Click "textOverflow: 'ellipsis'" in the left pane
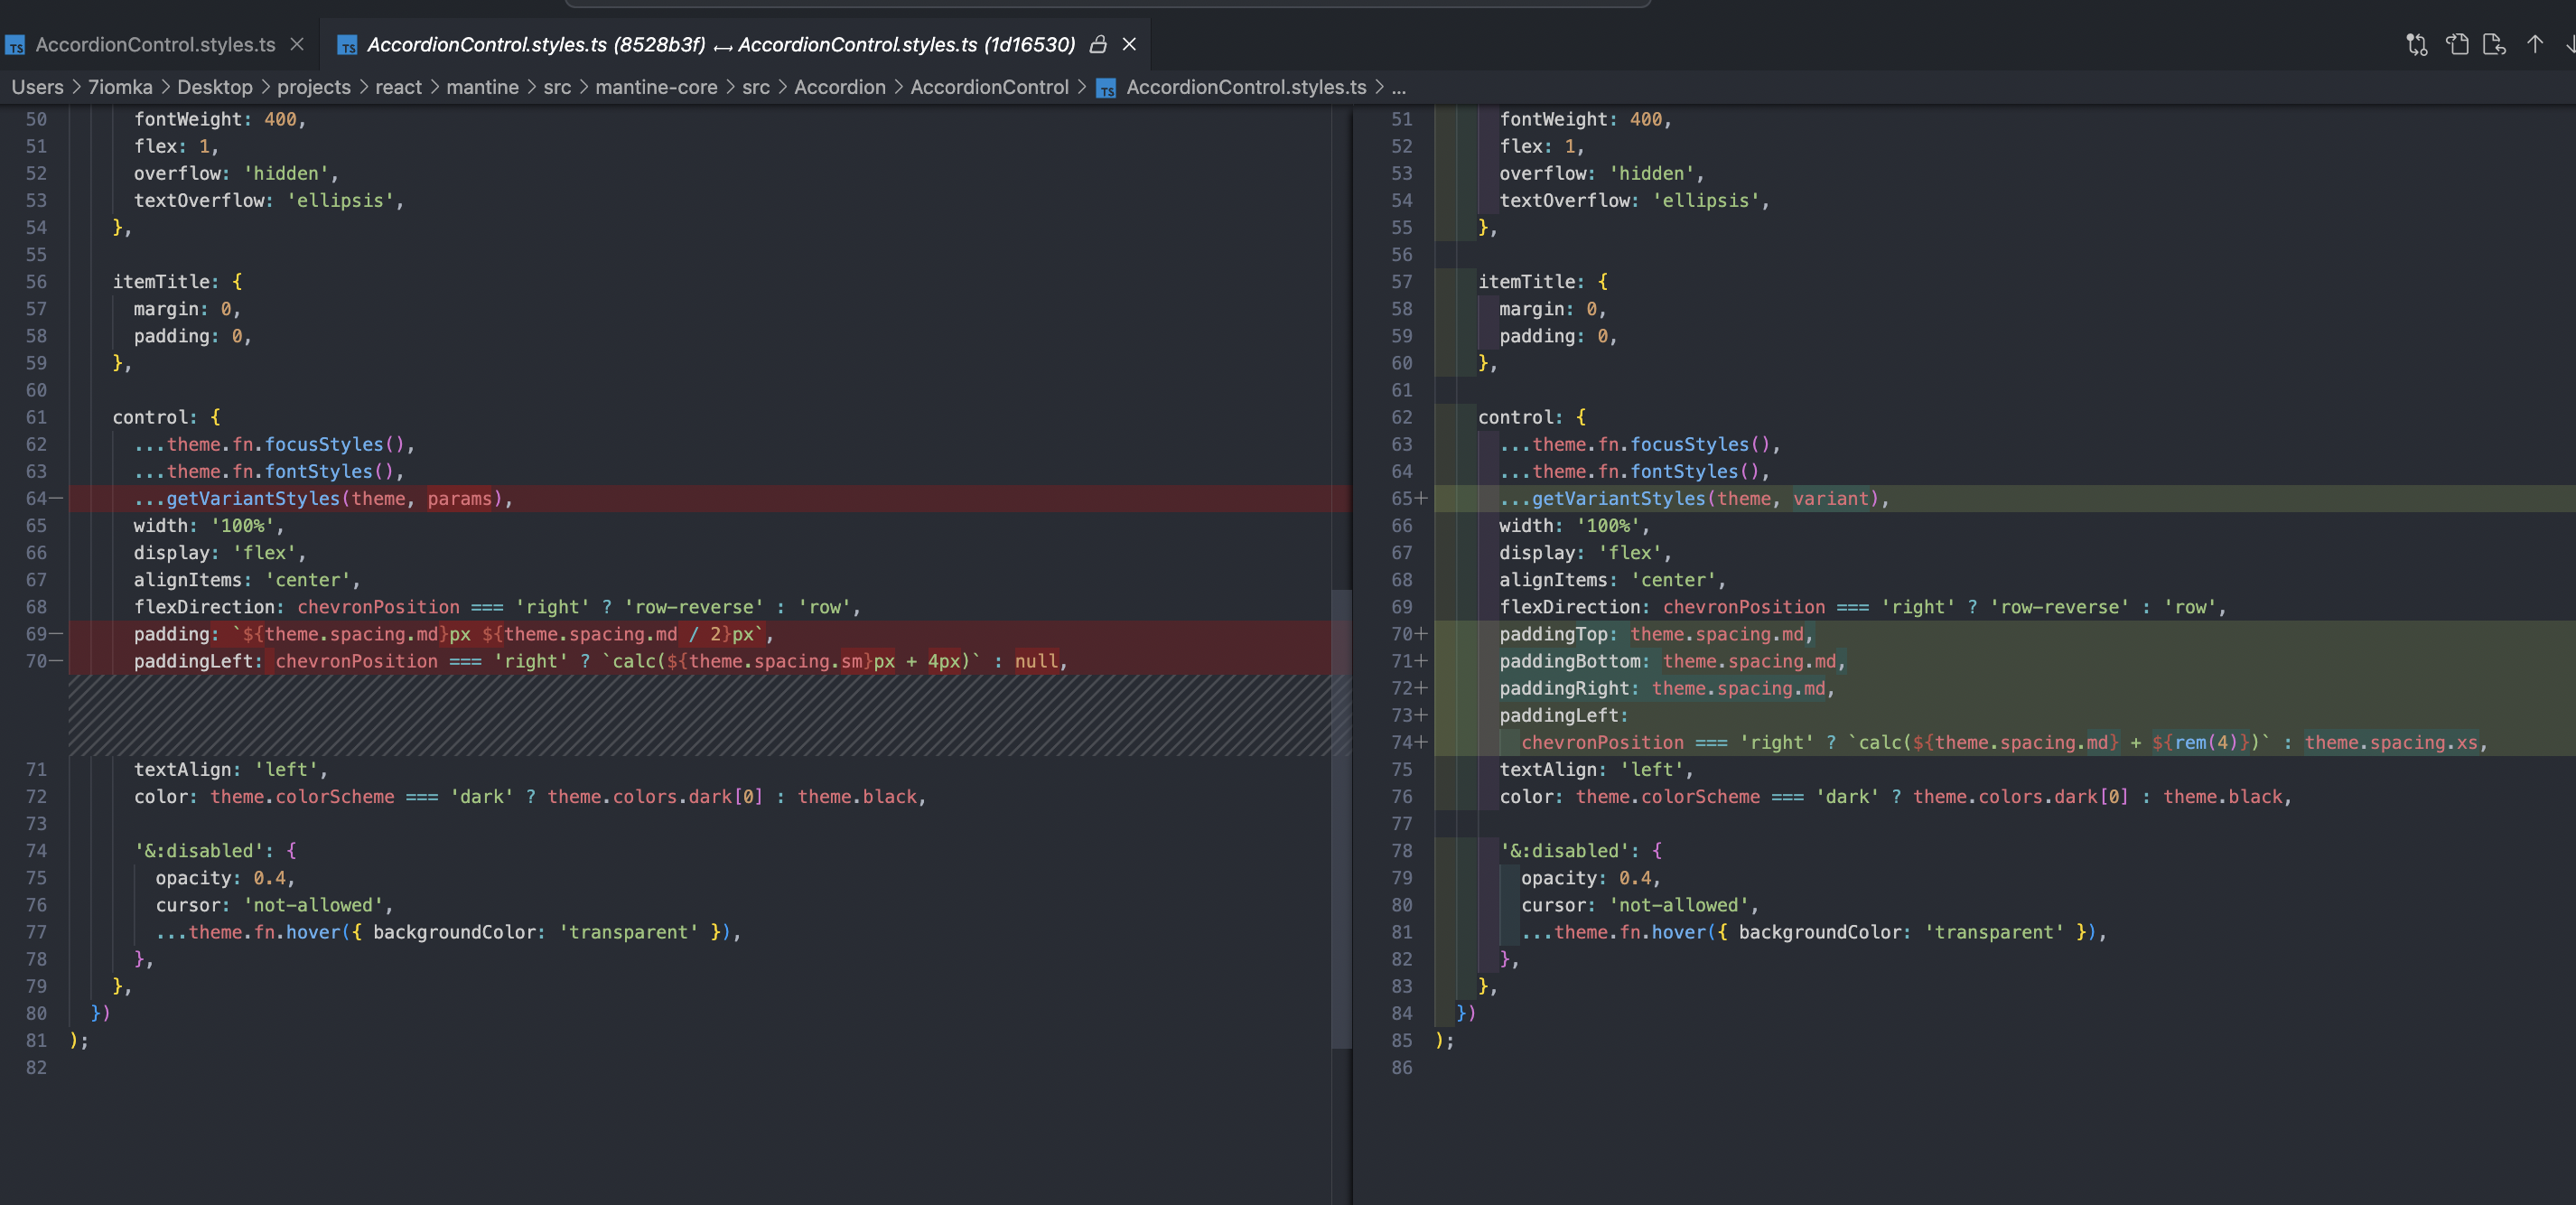 263,200
